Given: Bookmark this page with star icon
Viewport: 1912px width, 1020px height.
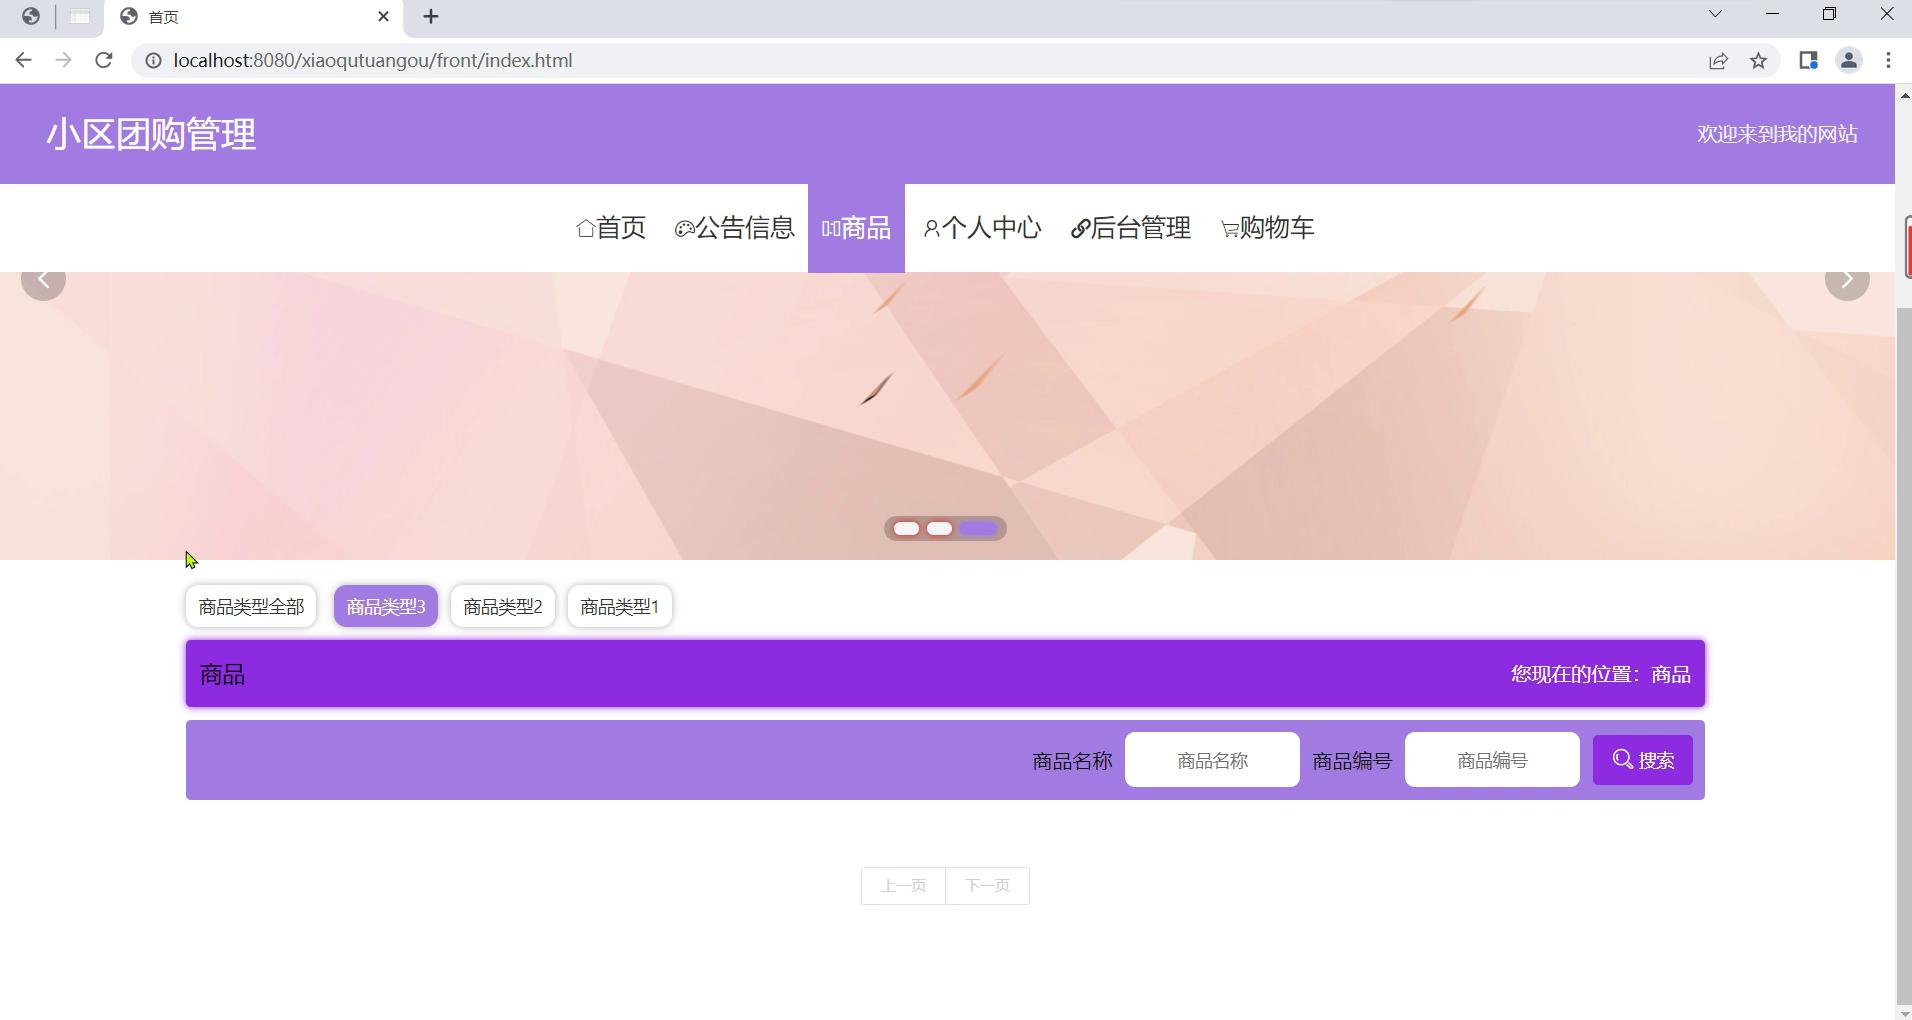Looking at the screenshot, I should coord(1759,61).
